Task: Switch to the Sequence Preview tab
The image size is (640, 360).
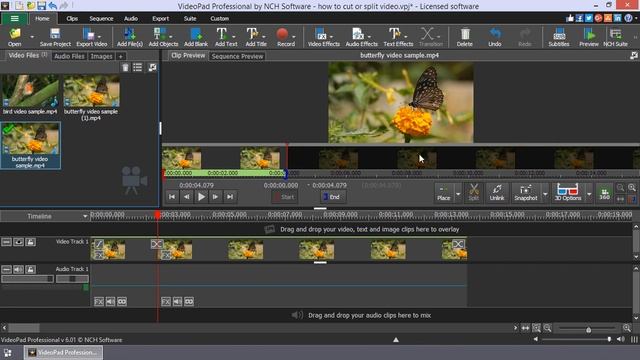Action: [238, 56]
